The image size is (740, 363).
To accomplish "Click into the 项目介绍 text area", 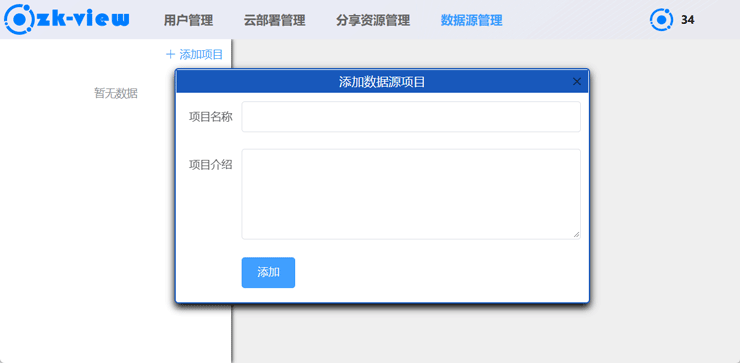I will 411,194.
